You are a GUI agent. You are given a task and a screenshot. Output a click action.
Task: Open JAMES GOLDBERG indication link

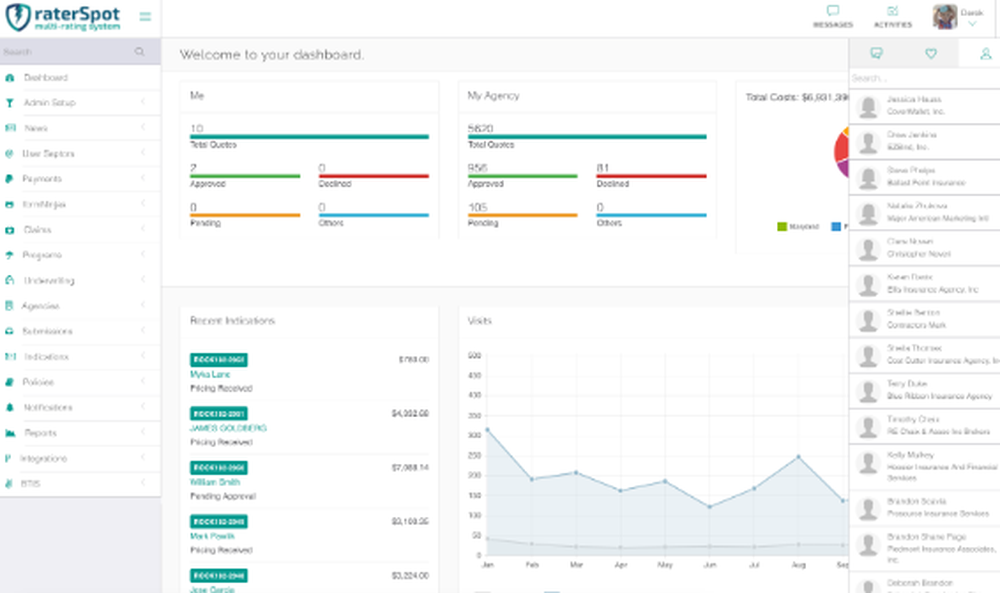pyautogui.click(x=228, y=428)
